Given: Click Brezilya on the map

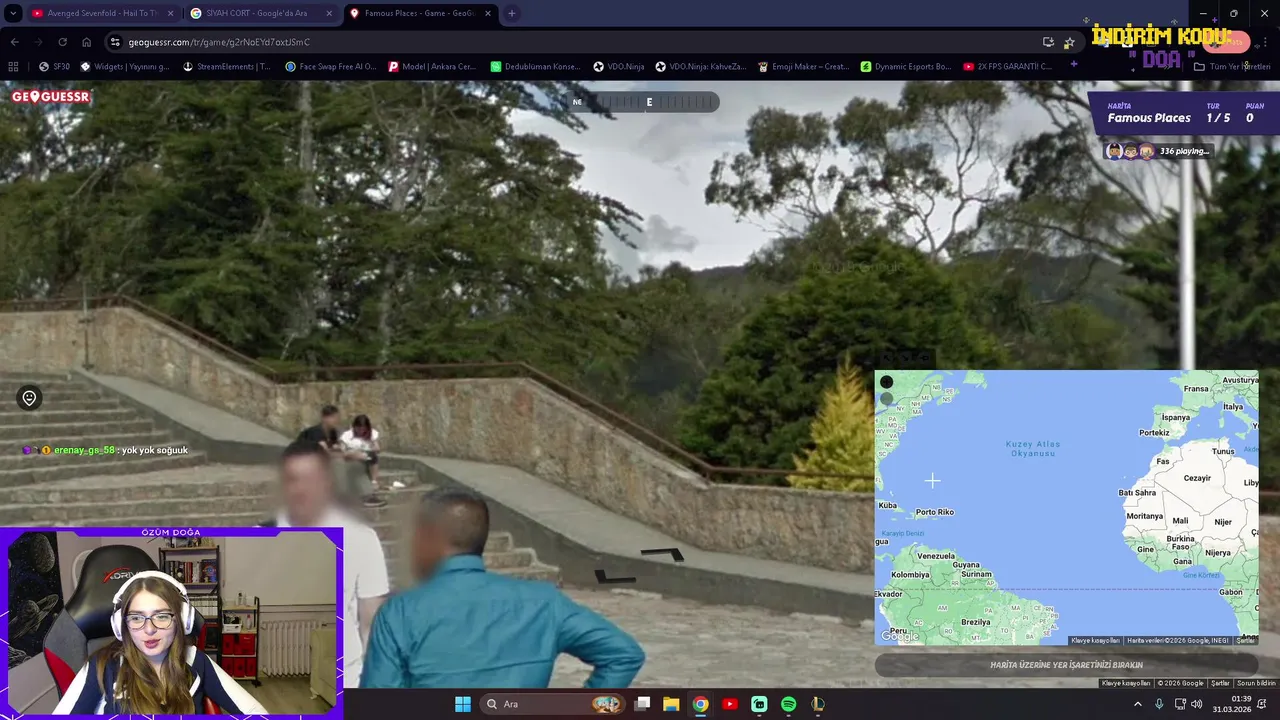Looking at the screenshot, I should 975,621.
